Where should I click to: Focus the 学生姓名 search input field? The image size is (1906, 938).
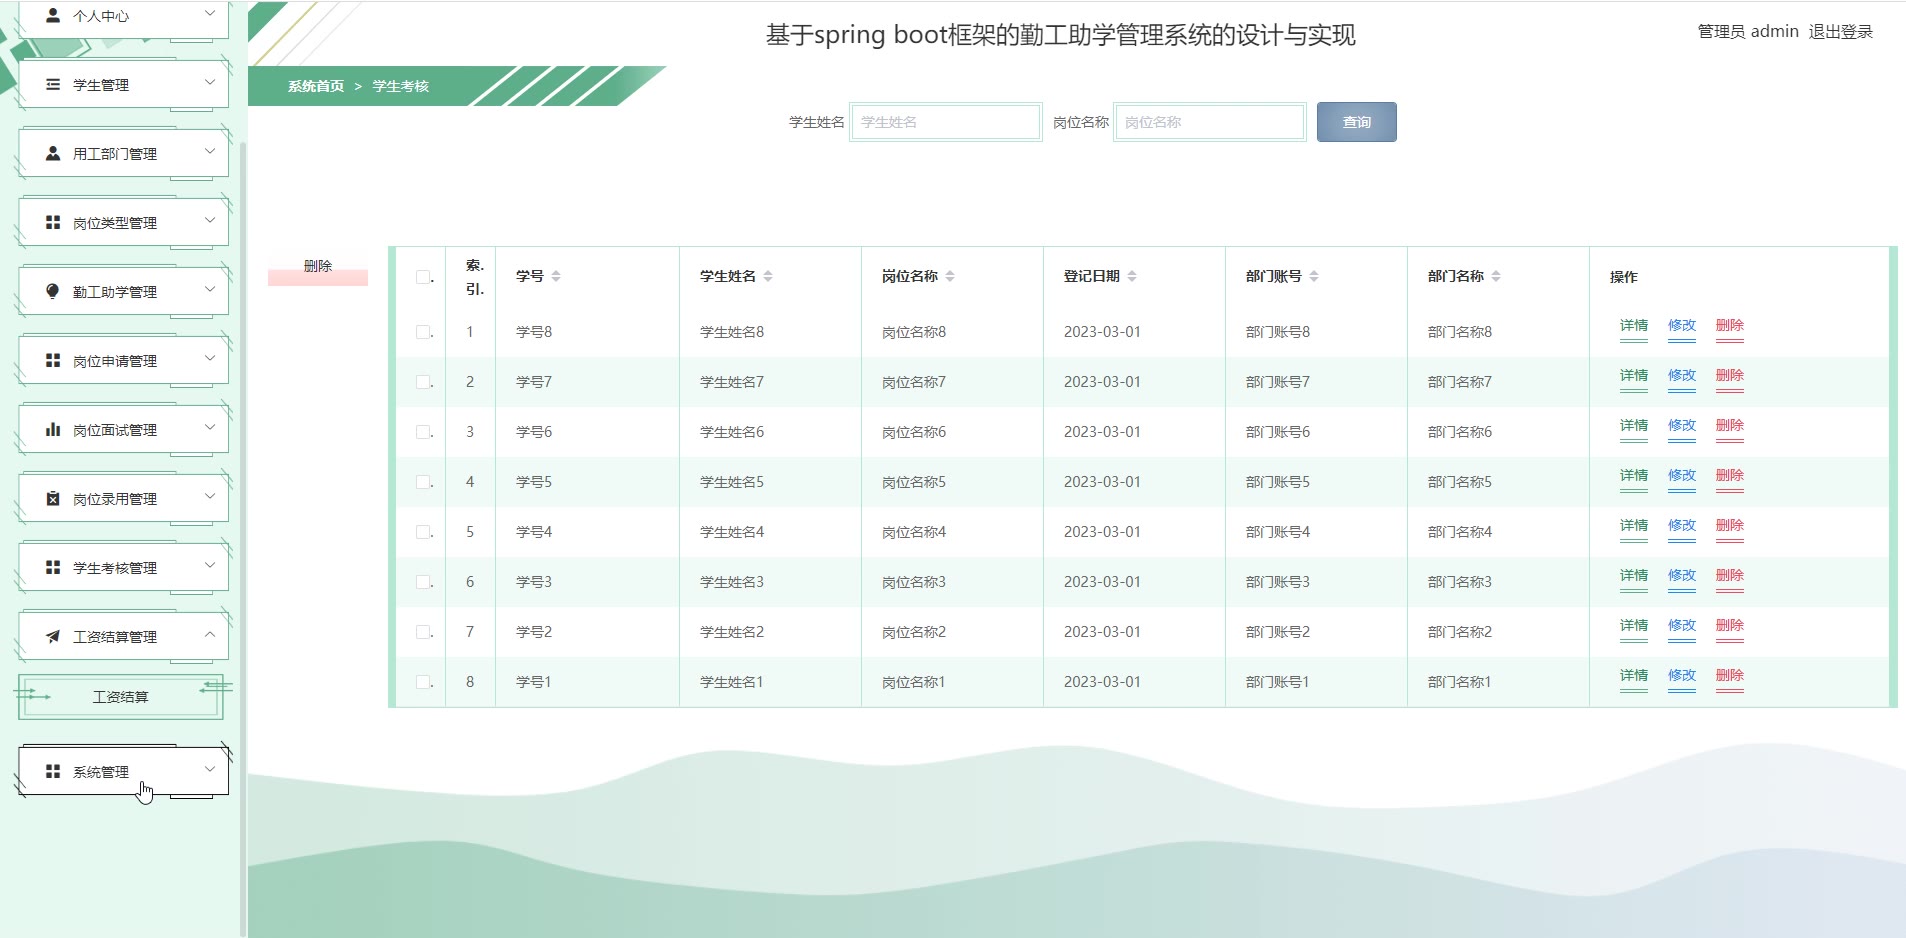(x=945, y=122)
